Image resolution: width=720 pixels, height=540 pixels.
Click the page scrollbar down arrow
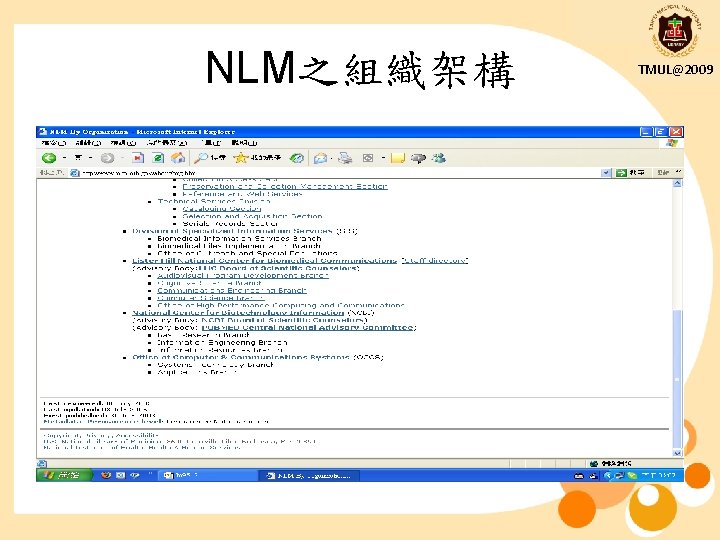point(677,453)
